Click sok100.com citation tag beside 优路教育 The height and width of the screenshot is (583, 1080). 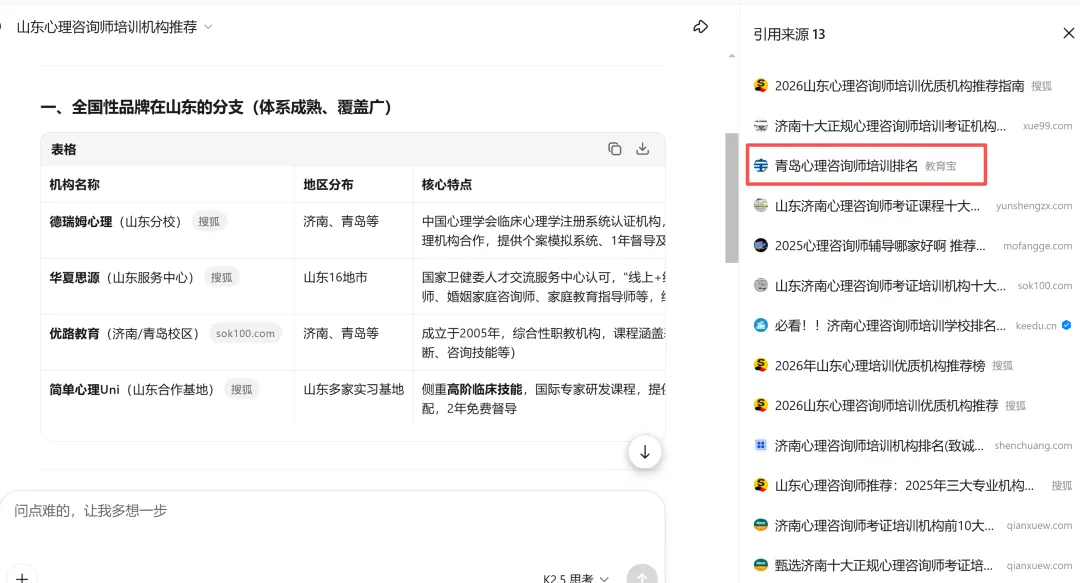[x=245, y=333]
